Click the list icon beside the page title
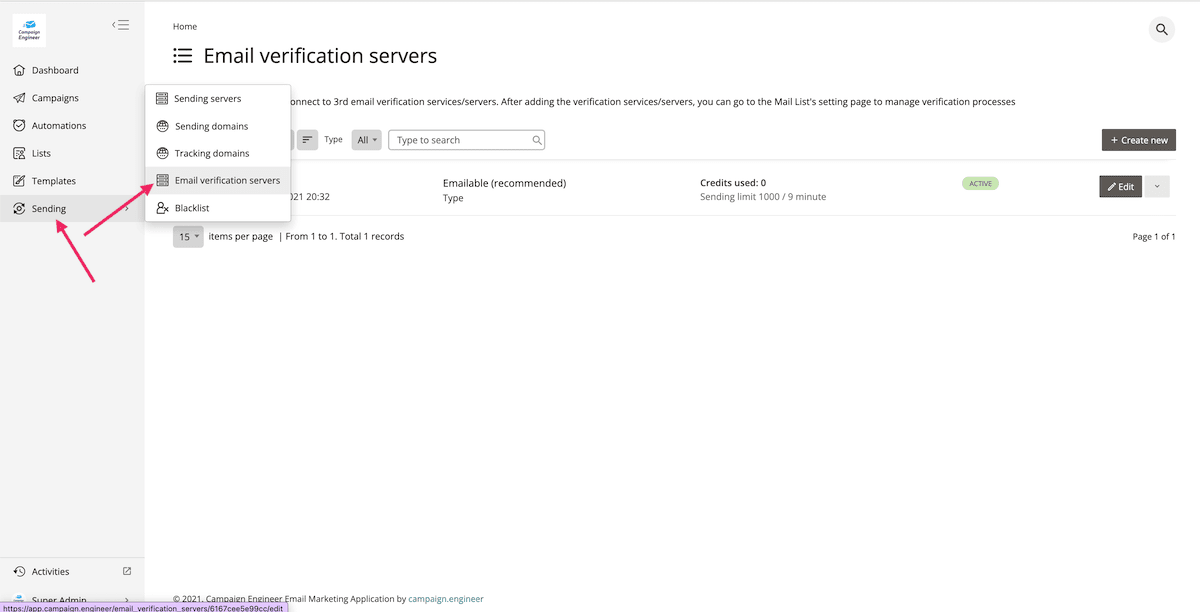The width and height of the screenshot is (1200, 612). coord(182,56)
